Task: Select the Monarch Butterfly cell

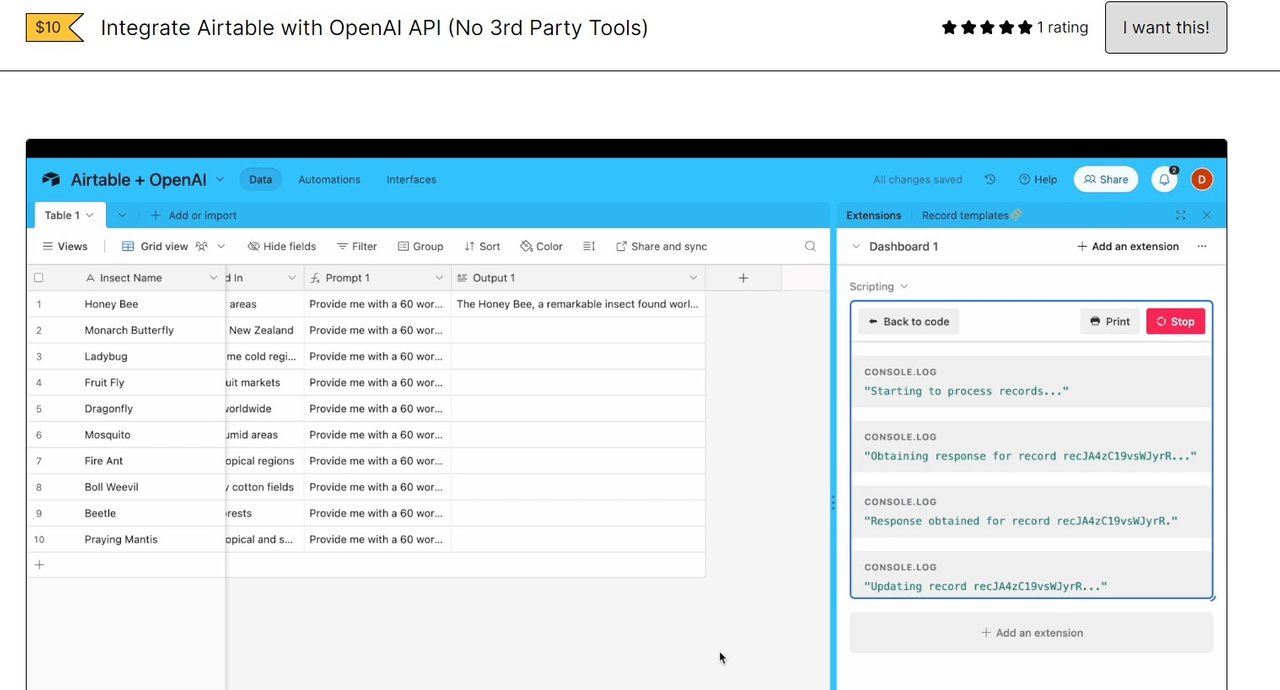Action: (126, 330)
